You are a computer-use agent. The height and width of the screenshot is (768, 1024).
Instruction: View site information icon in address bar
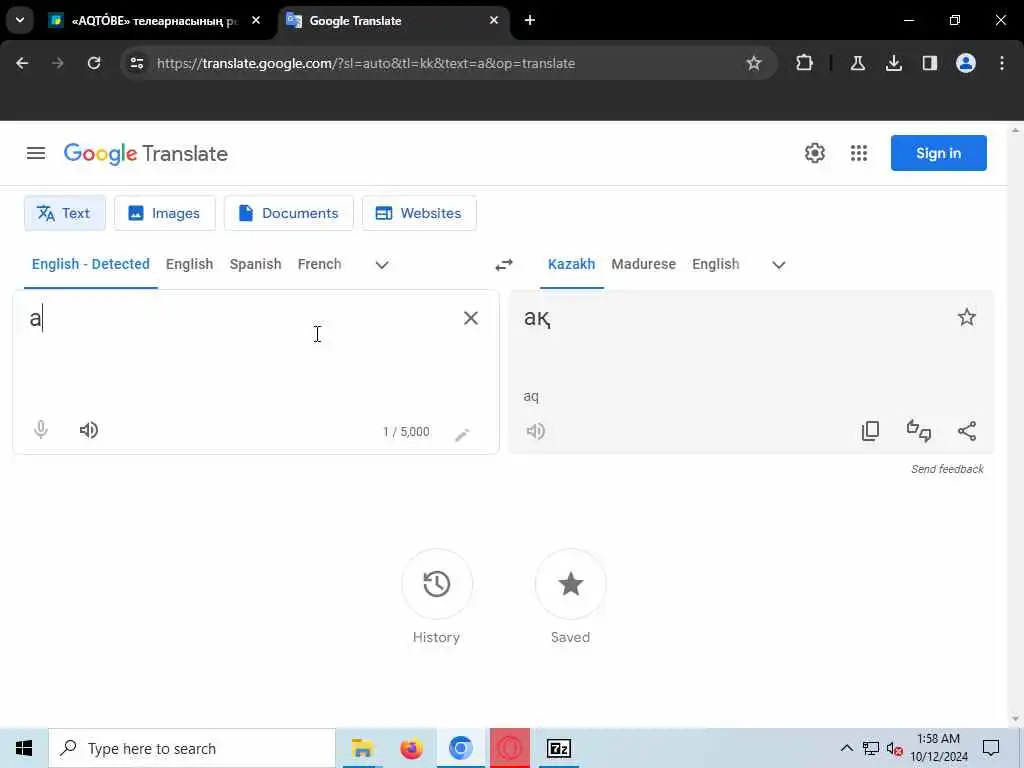pos(136,63)
